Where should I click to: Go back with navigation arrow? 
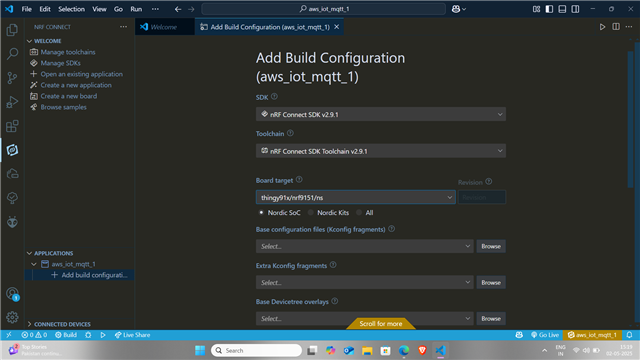click(178, 9)
